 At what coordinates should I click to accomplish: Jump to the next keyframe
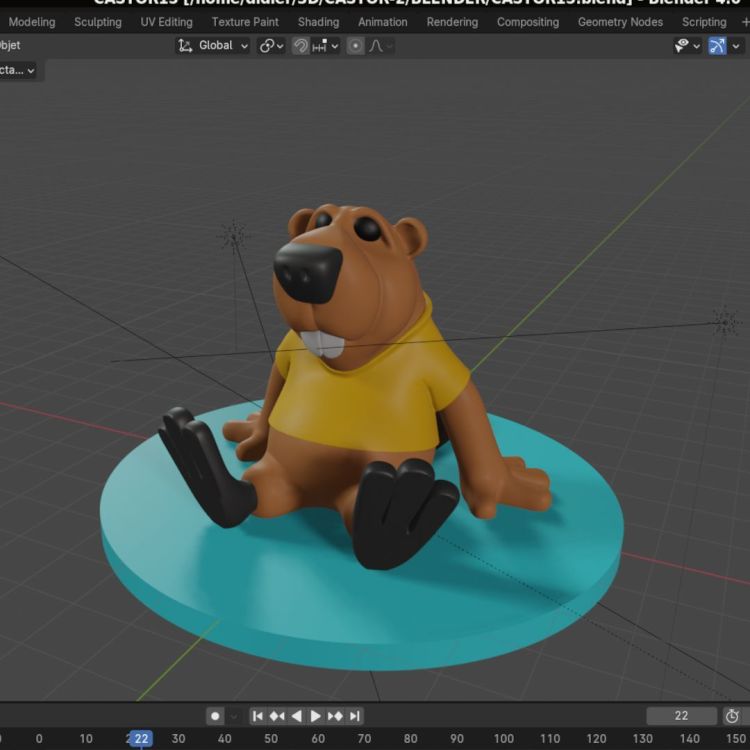coord(335,716)
